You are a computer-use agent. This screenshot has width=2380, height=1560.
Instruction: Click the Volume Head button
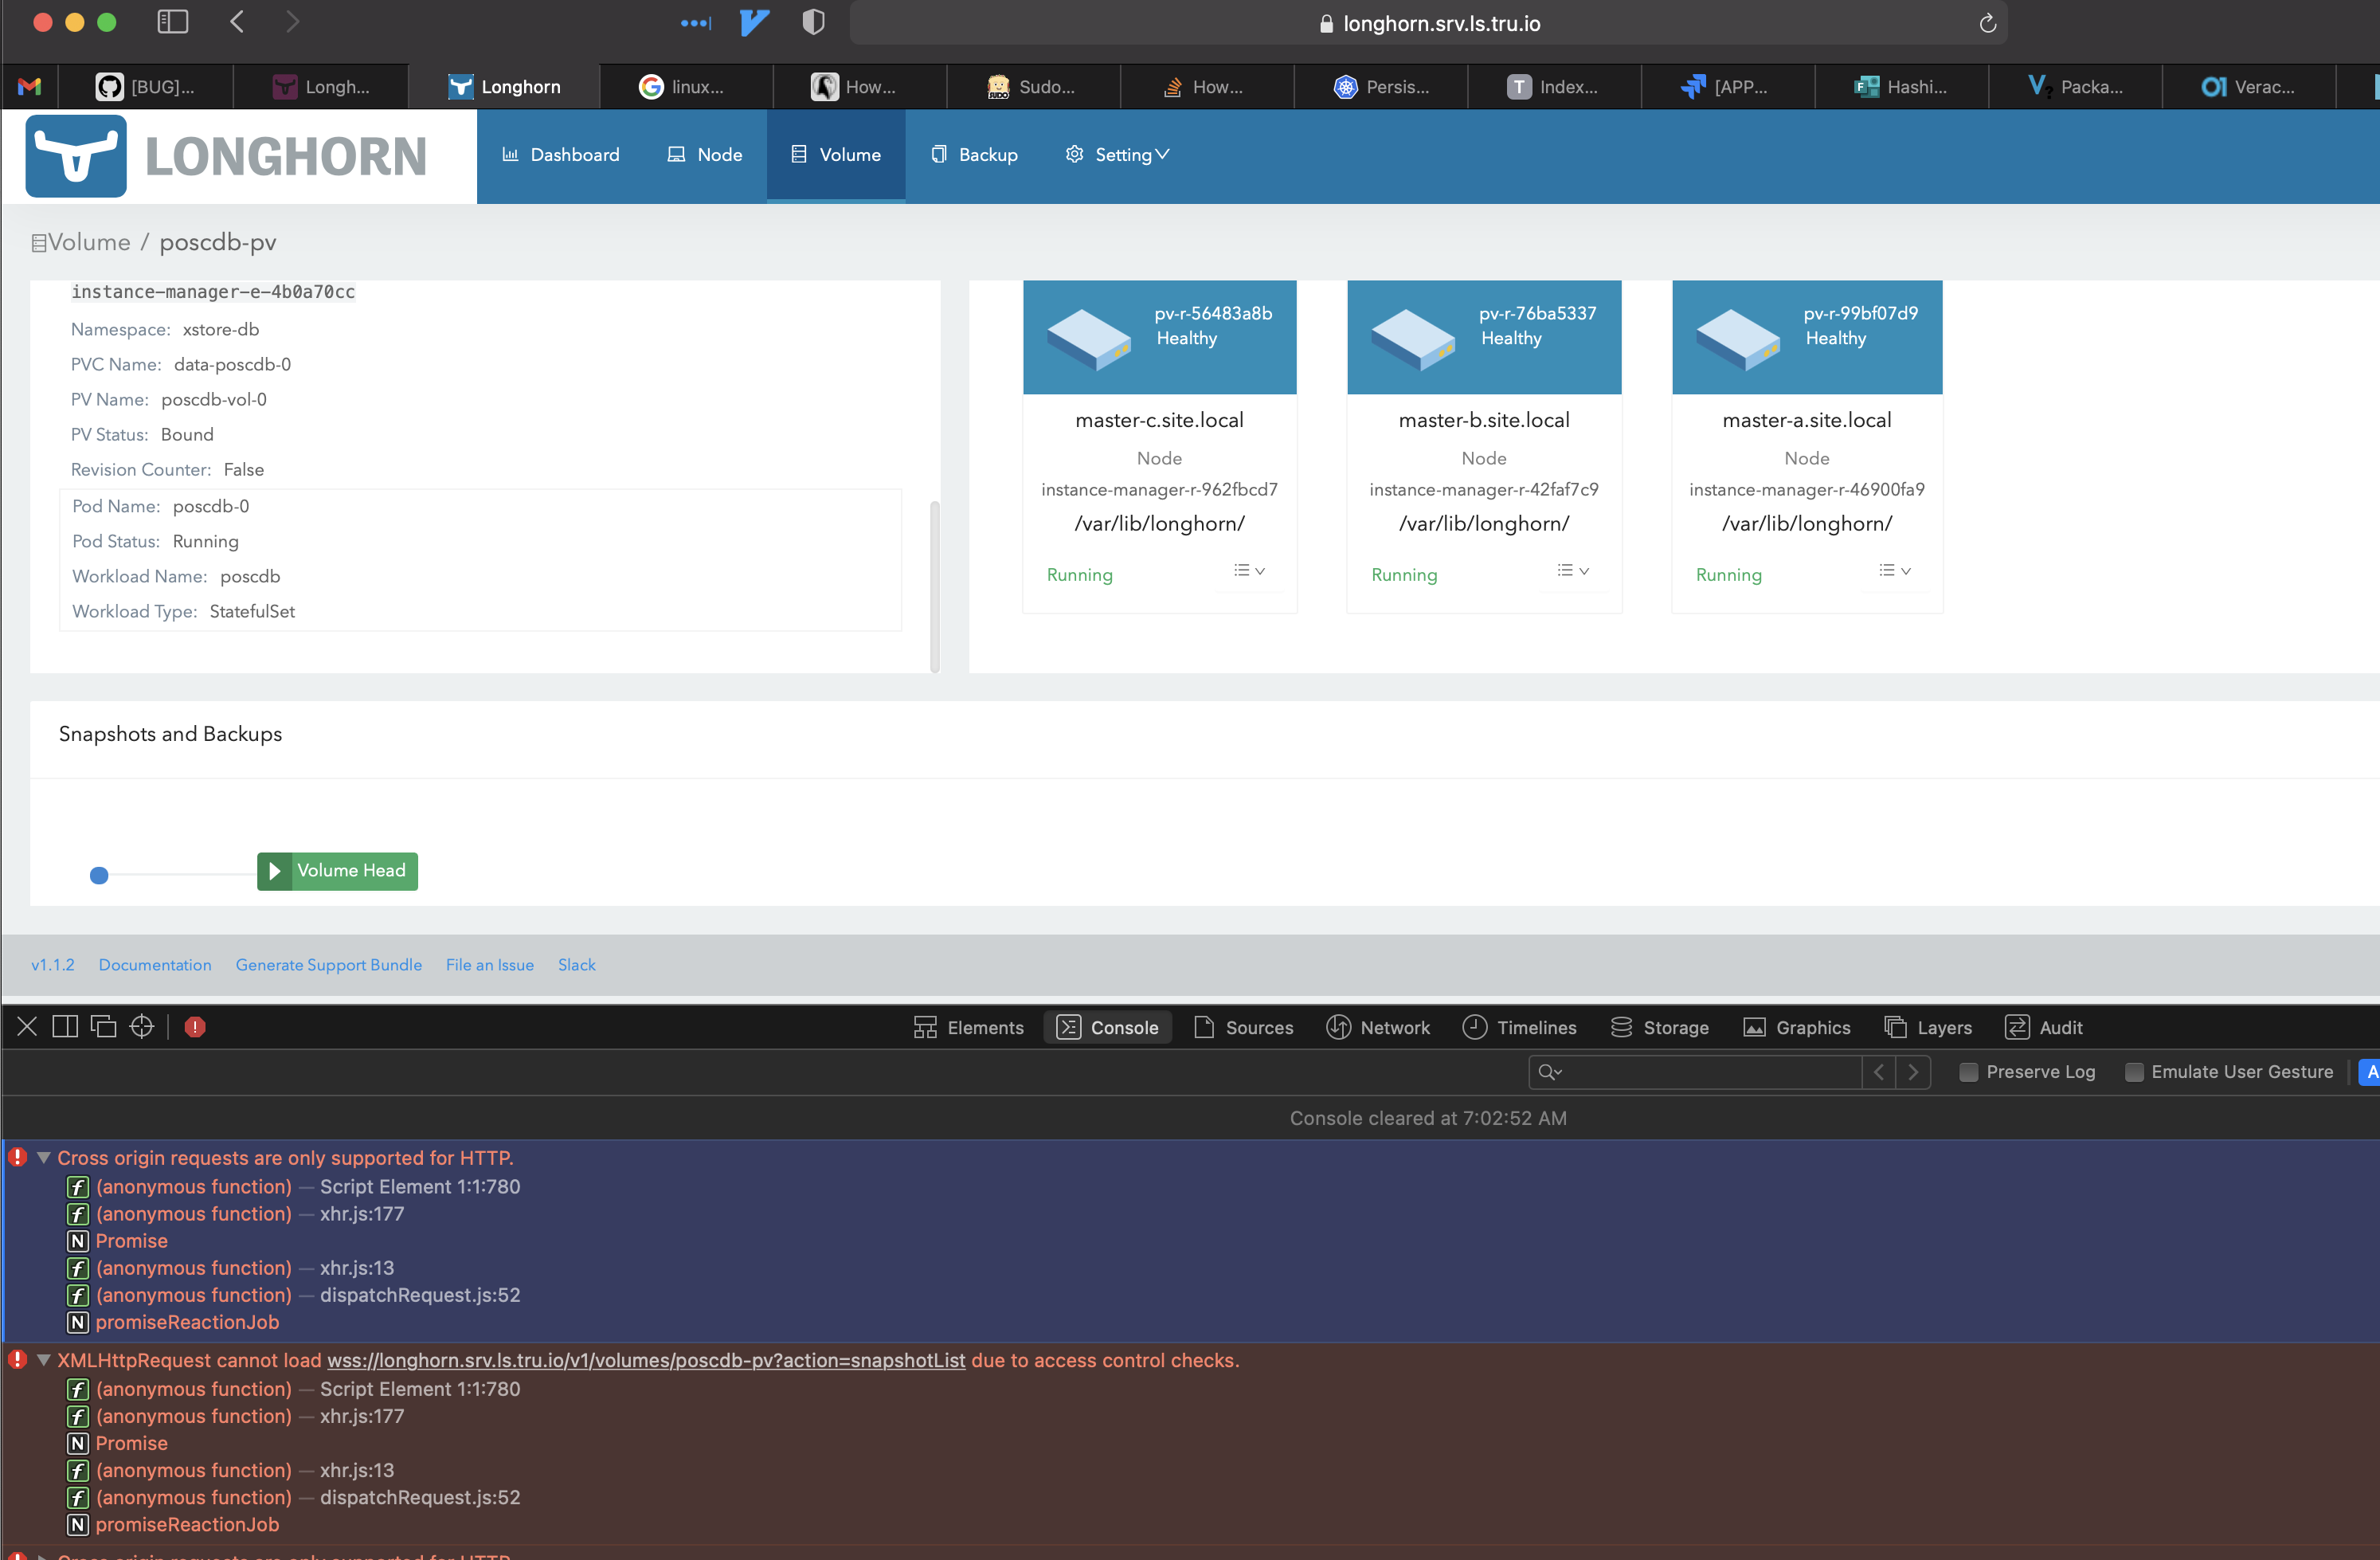point(337,871)
